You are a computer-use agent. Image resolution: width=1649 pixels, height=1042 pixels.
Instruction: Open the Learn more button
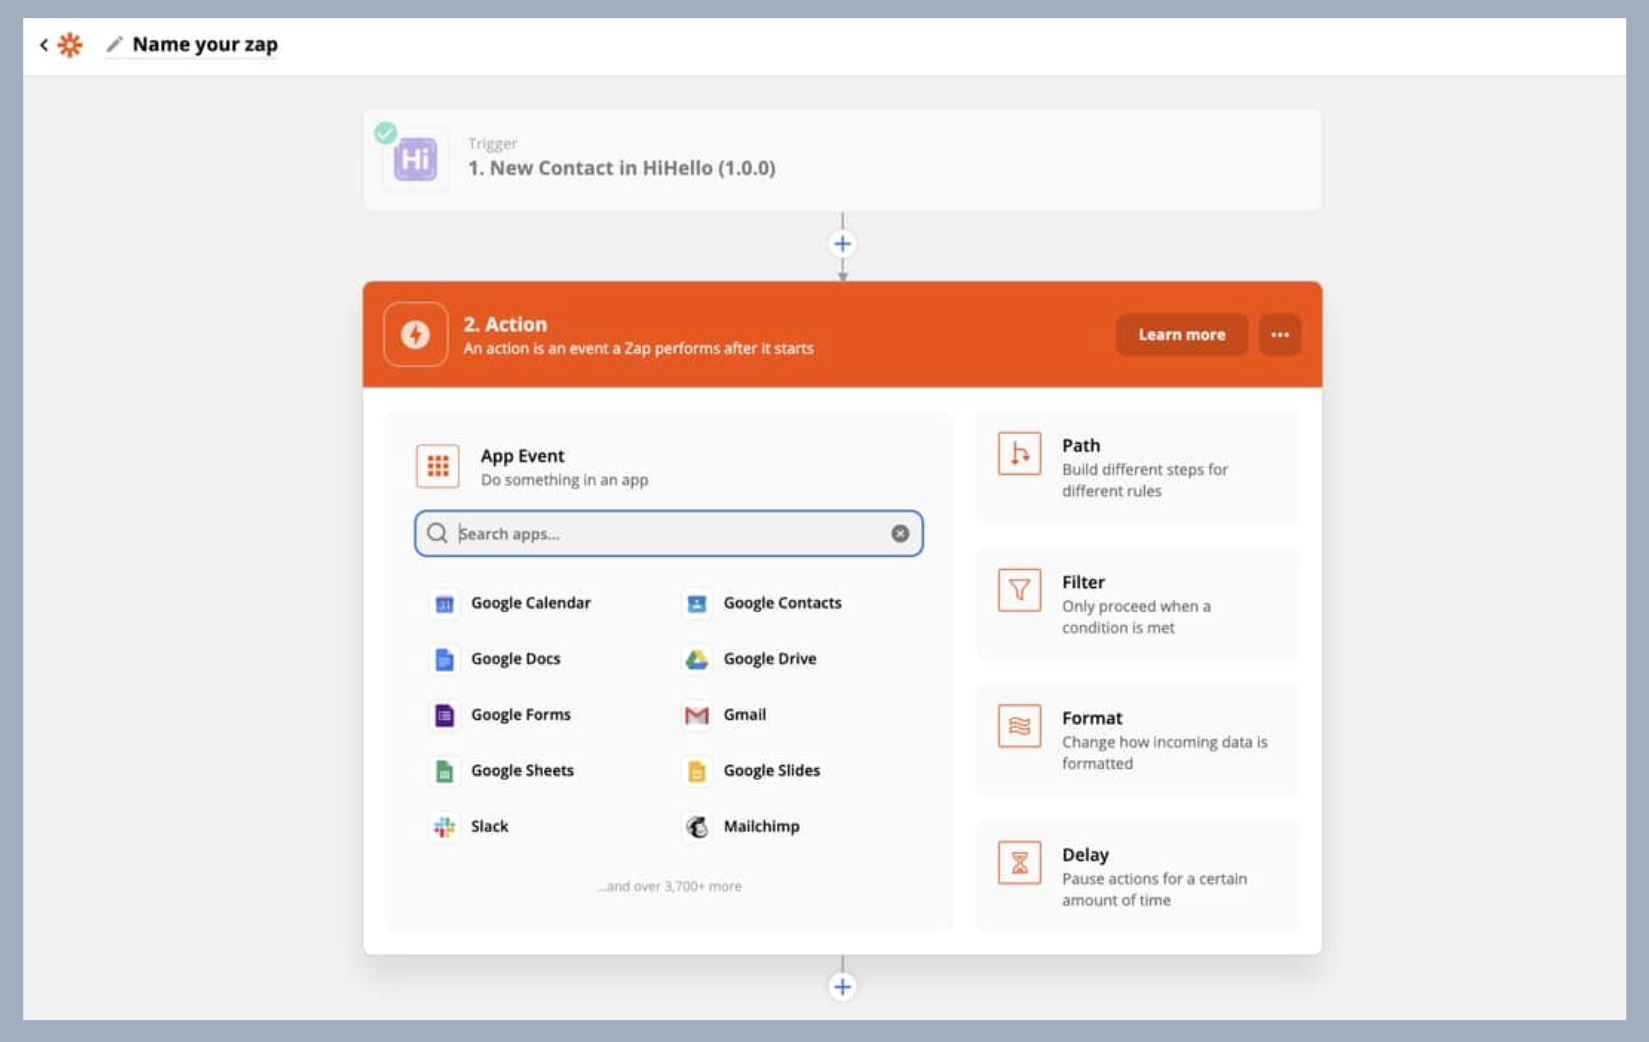pos(1181,334)
